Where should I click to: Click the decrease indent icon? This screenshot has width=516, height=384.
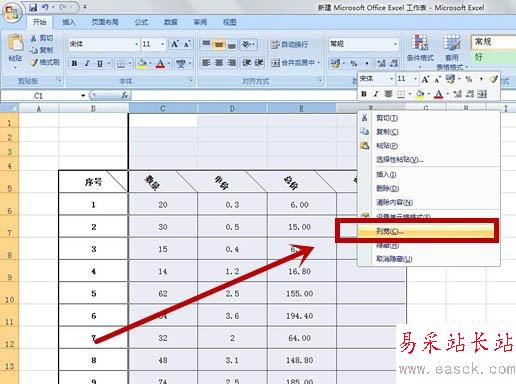pyautogui.click(x=247, y=63)
